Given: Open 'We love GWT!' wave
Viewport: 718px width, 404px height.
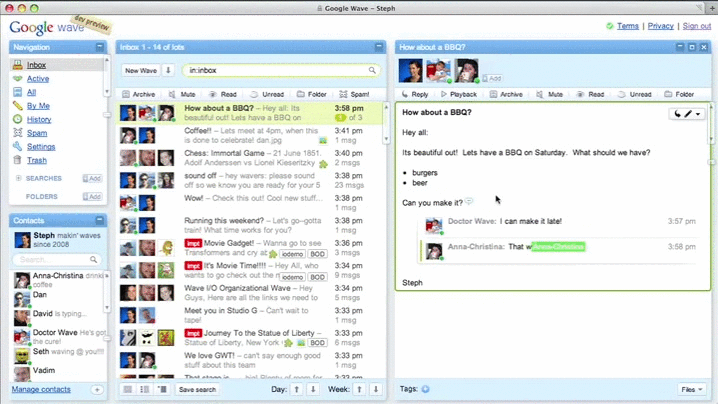Looking at the screenshot, I should pos(251,360).
